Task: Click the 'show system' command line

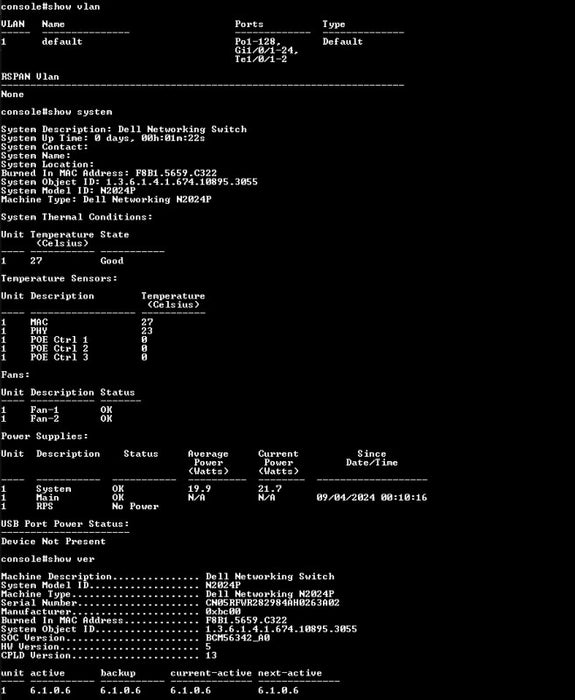Action: click(x=56, y=112)
